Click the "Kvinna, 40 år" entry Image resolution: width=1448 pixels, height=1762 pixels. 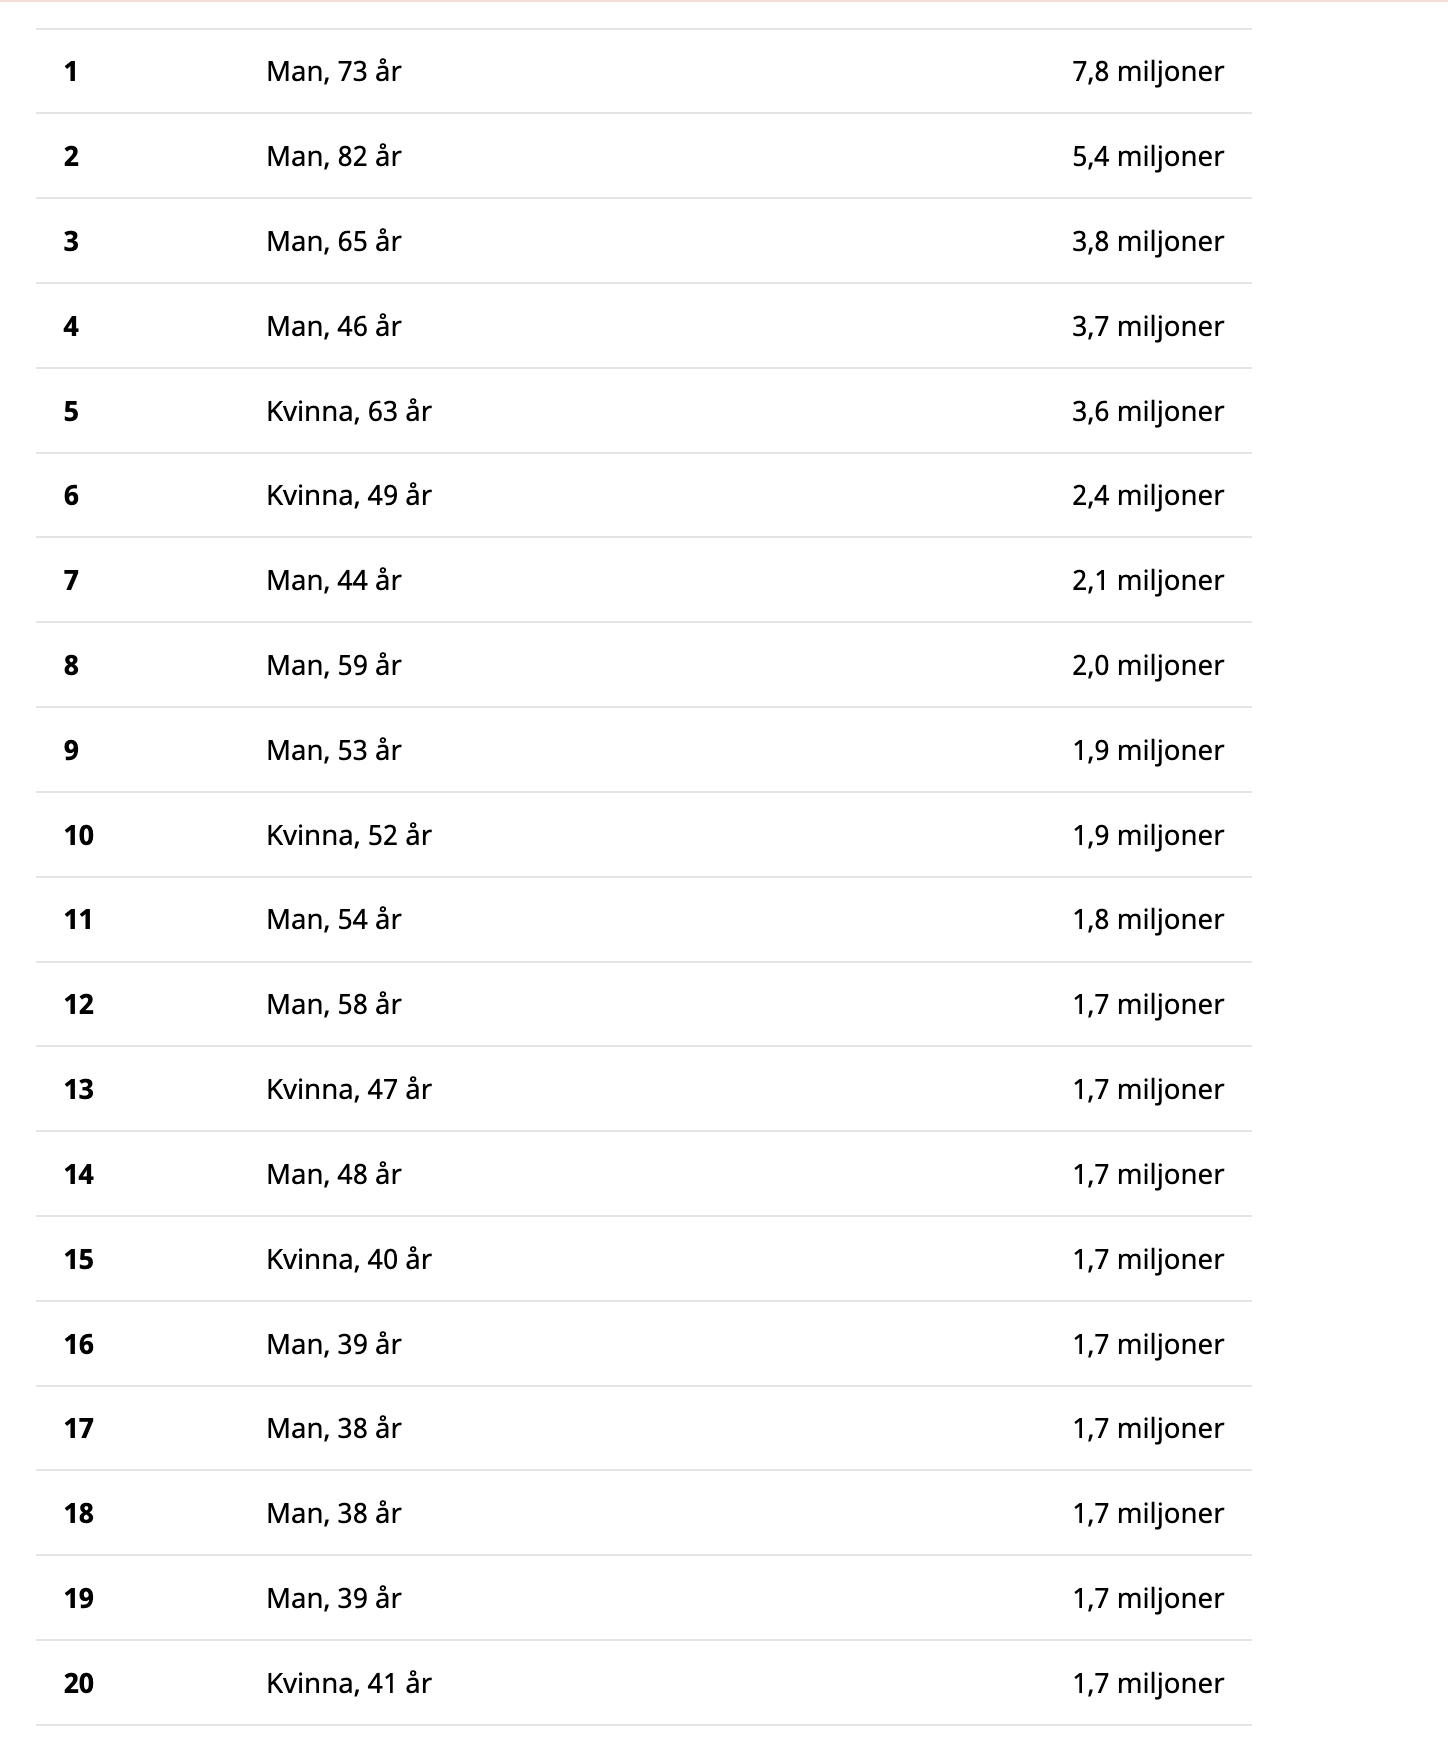pos(348,1260)
